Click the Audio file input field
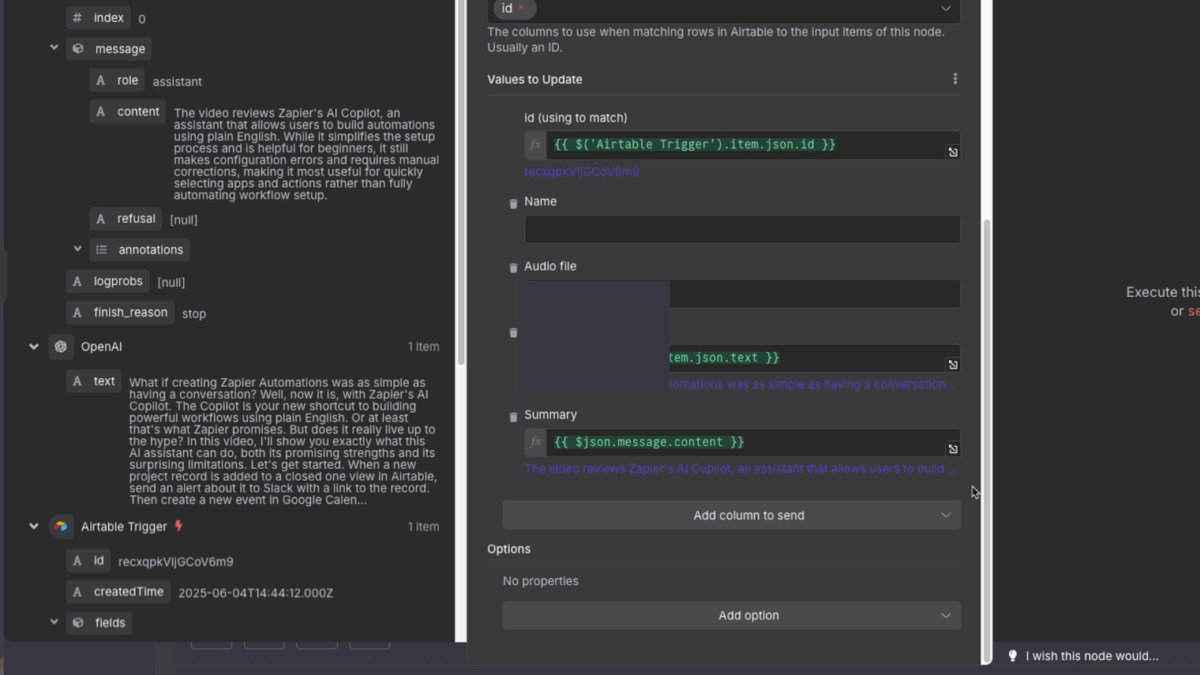The width and height of the screenshot is (1200, 675). [815, 294]
